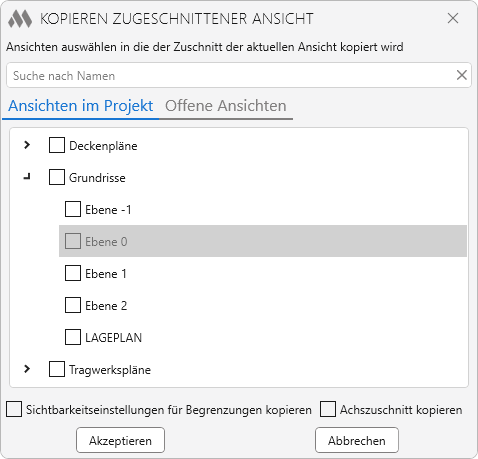The width and height of the screenshot is (478, 459).
Task: Tick the LAGEPLAN checkbox
Action: tap(73, 337)
